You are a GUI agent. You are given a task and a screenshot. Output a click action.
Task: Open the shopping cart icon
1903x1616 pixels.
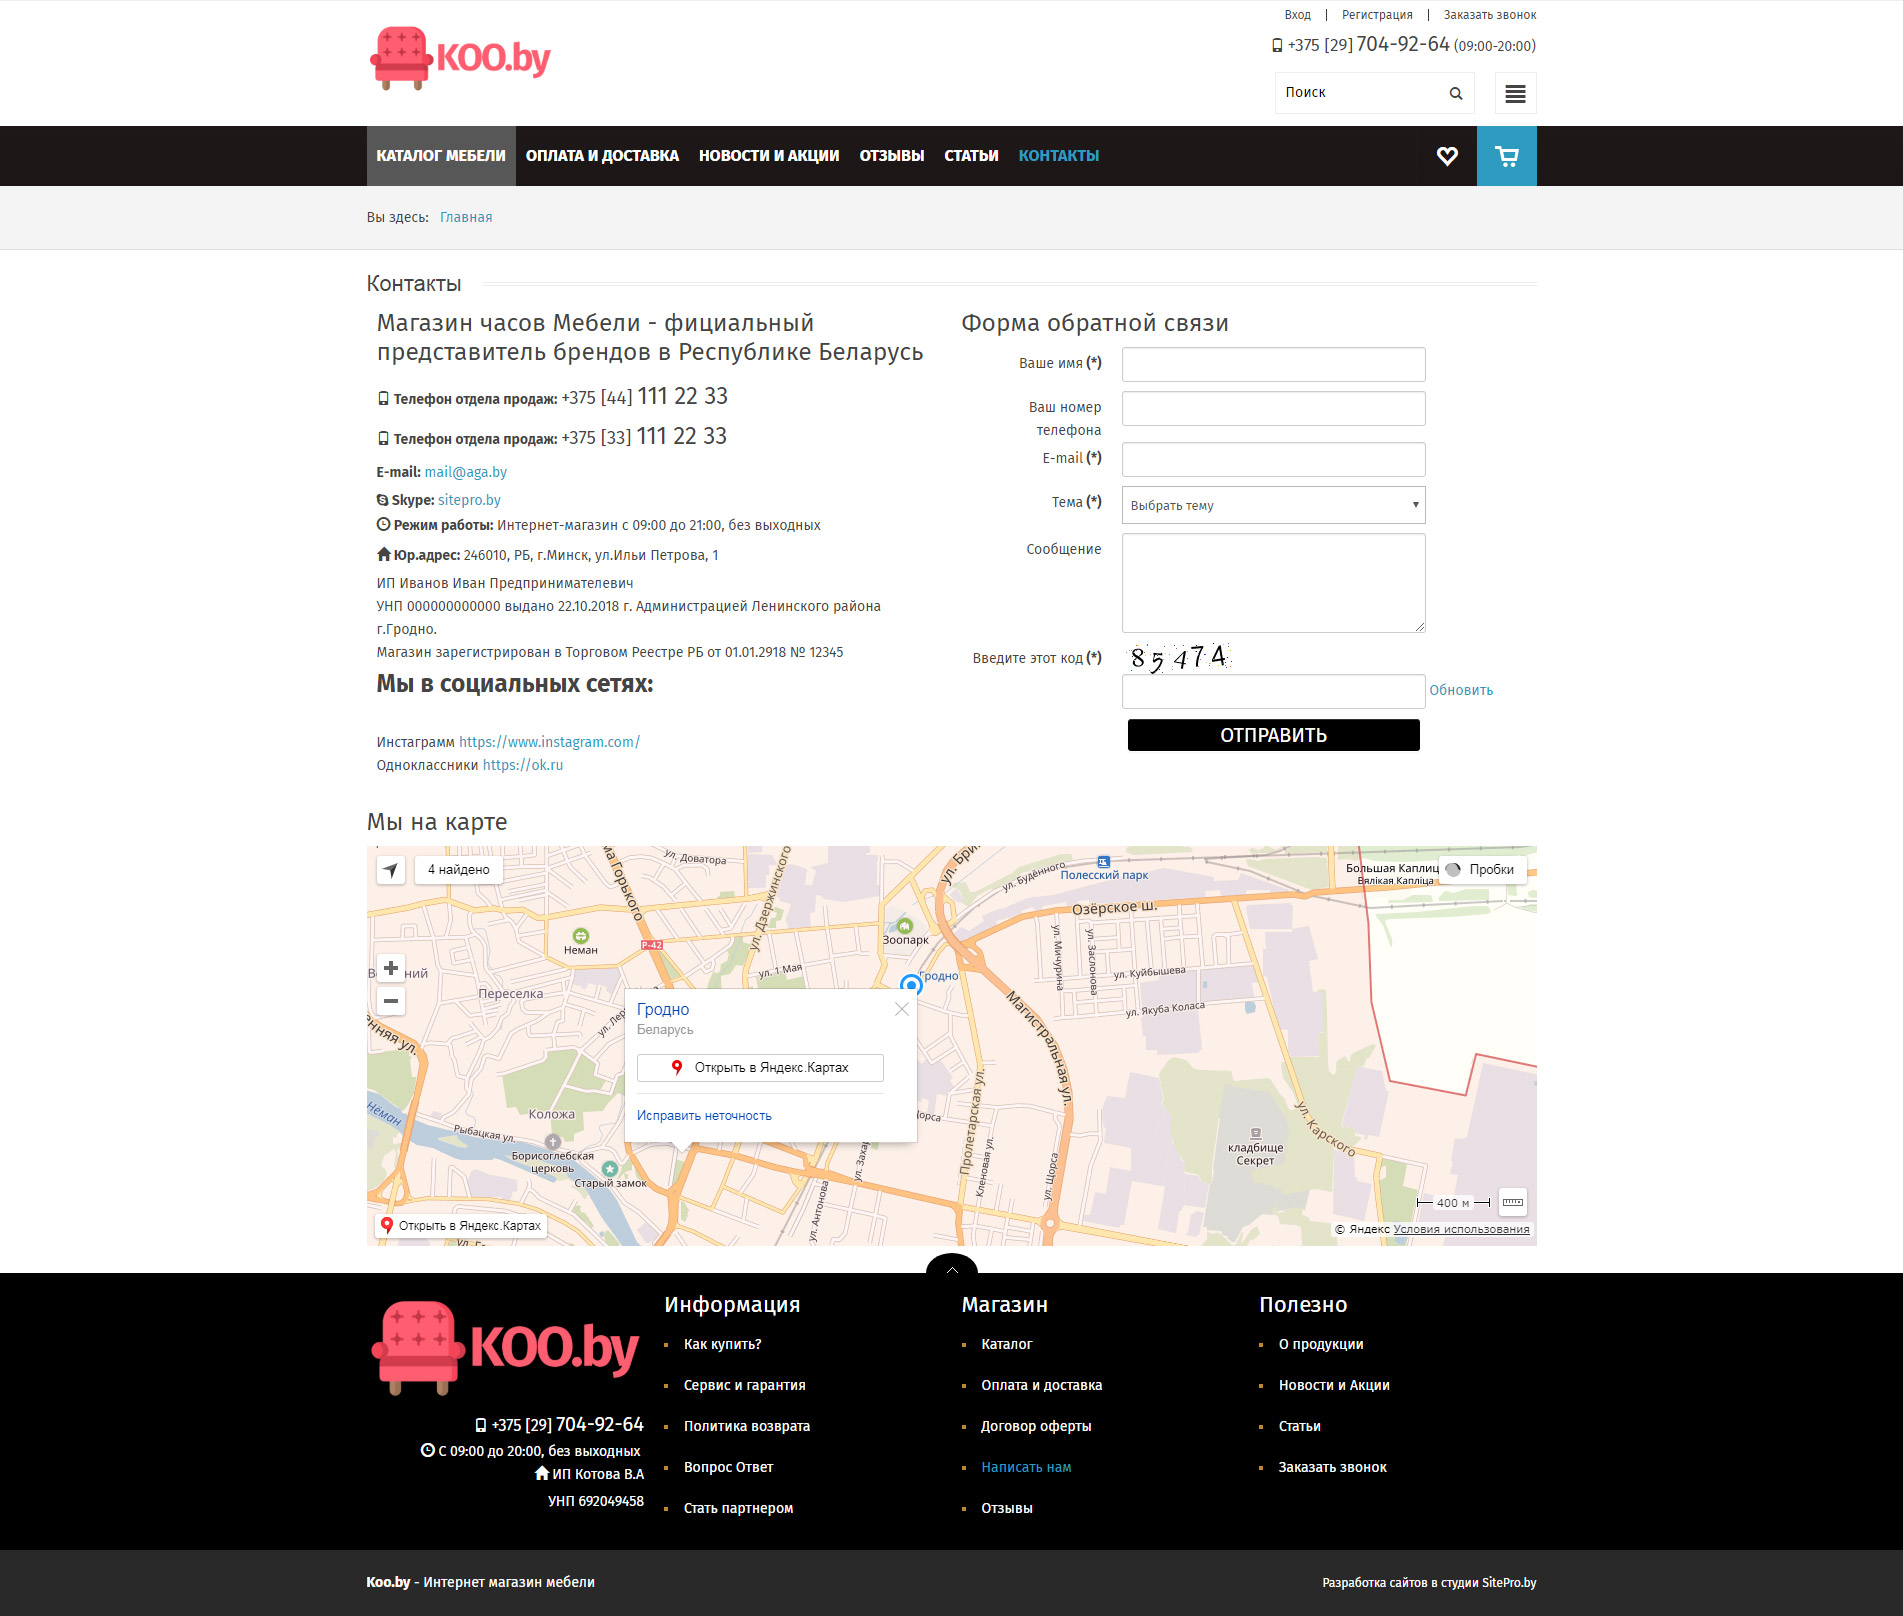click(x=1506, y=156)
